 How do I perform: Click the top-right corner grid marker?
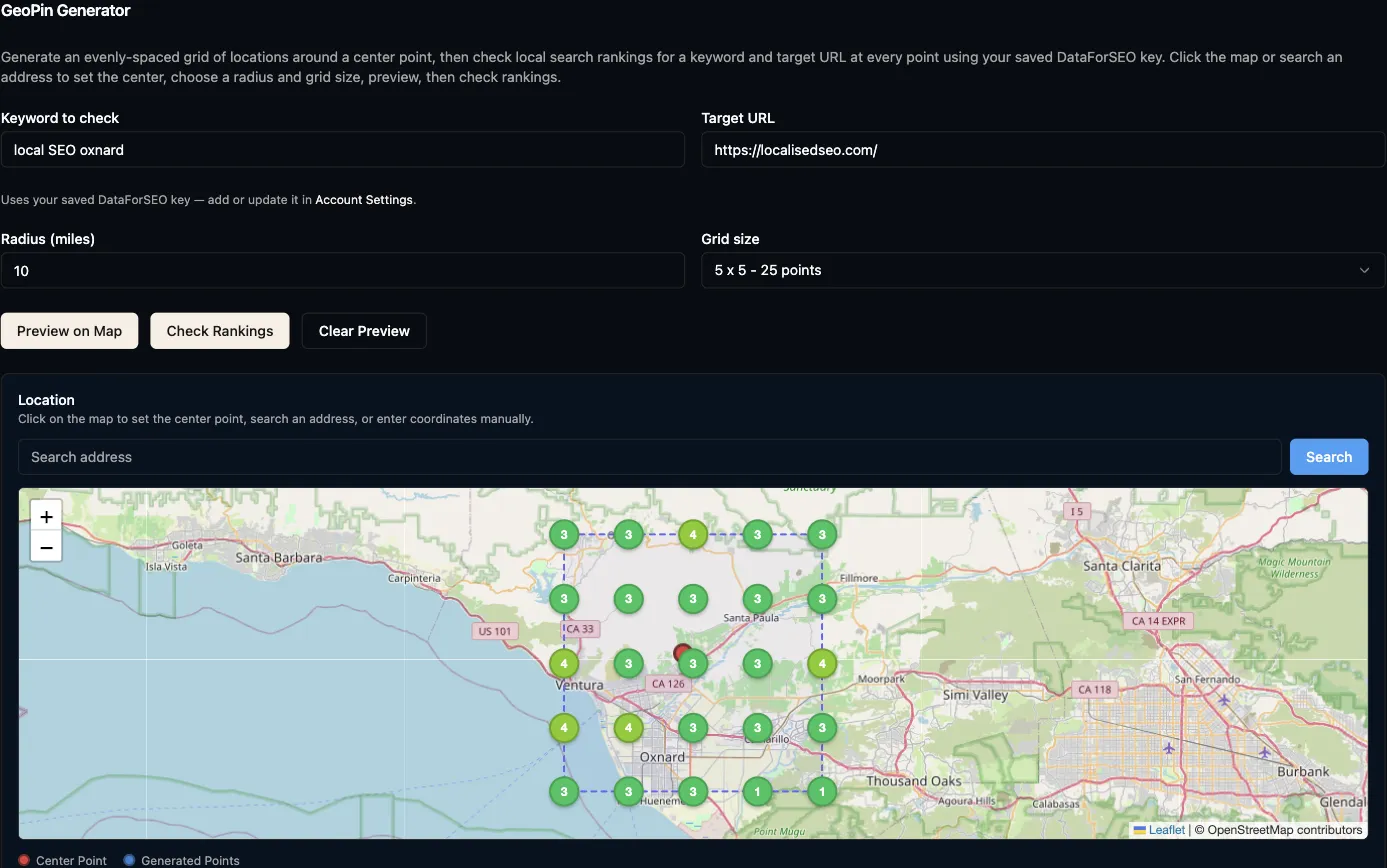(x=822, y=535)
